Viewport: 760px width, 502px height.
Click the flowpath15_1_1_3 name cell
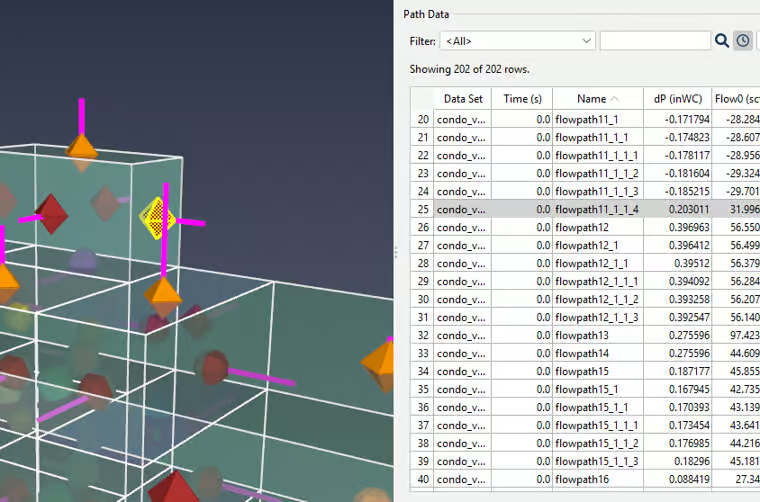(x=596, y=461)
